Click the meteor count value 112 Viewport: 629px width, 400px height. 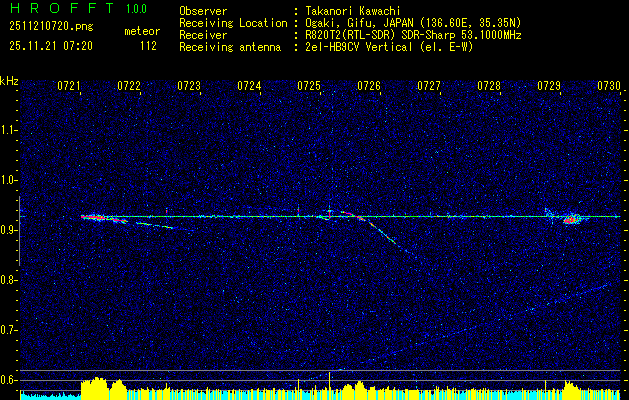tap(148, 46)
